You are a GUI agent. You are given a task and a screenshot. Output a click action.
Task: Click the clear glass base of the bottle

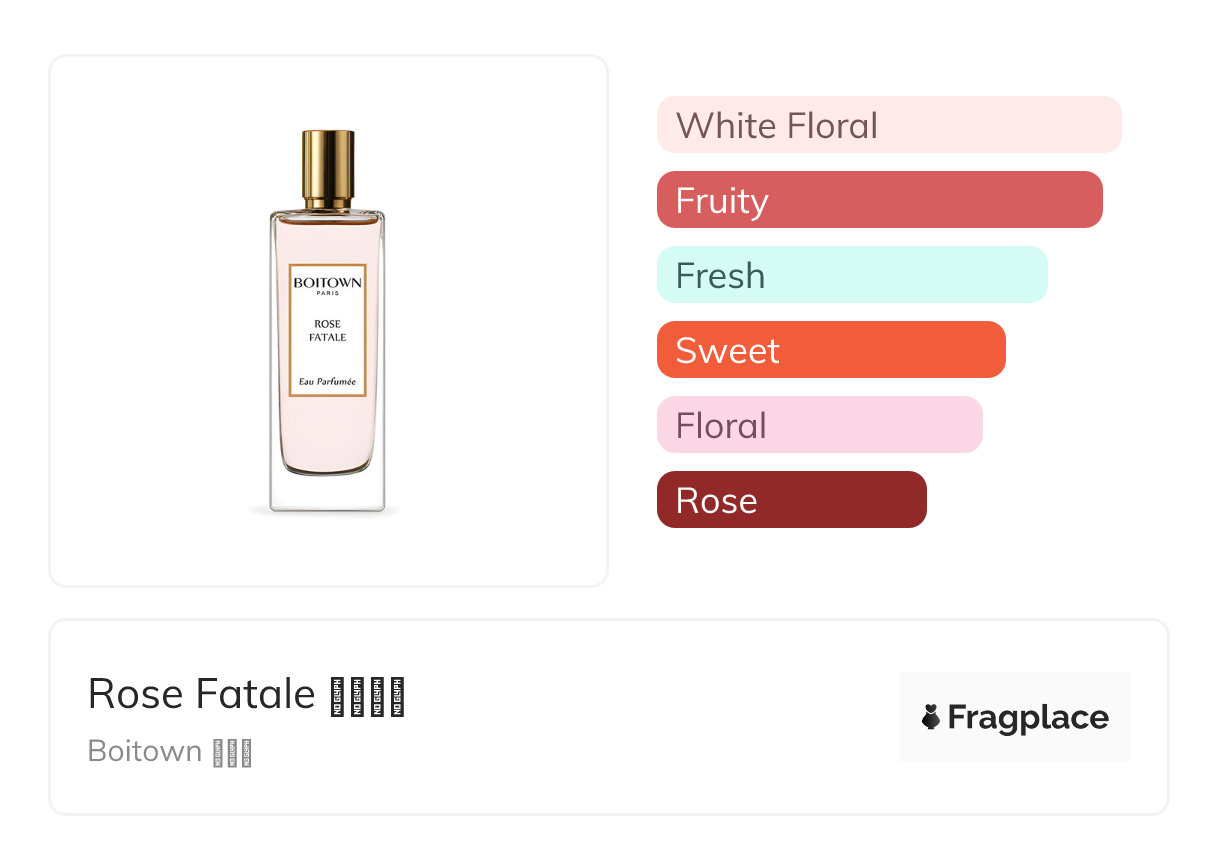tap(327, 492)
